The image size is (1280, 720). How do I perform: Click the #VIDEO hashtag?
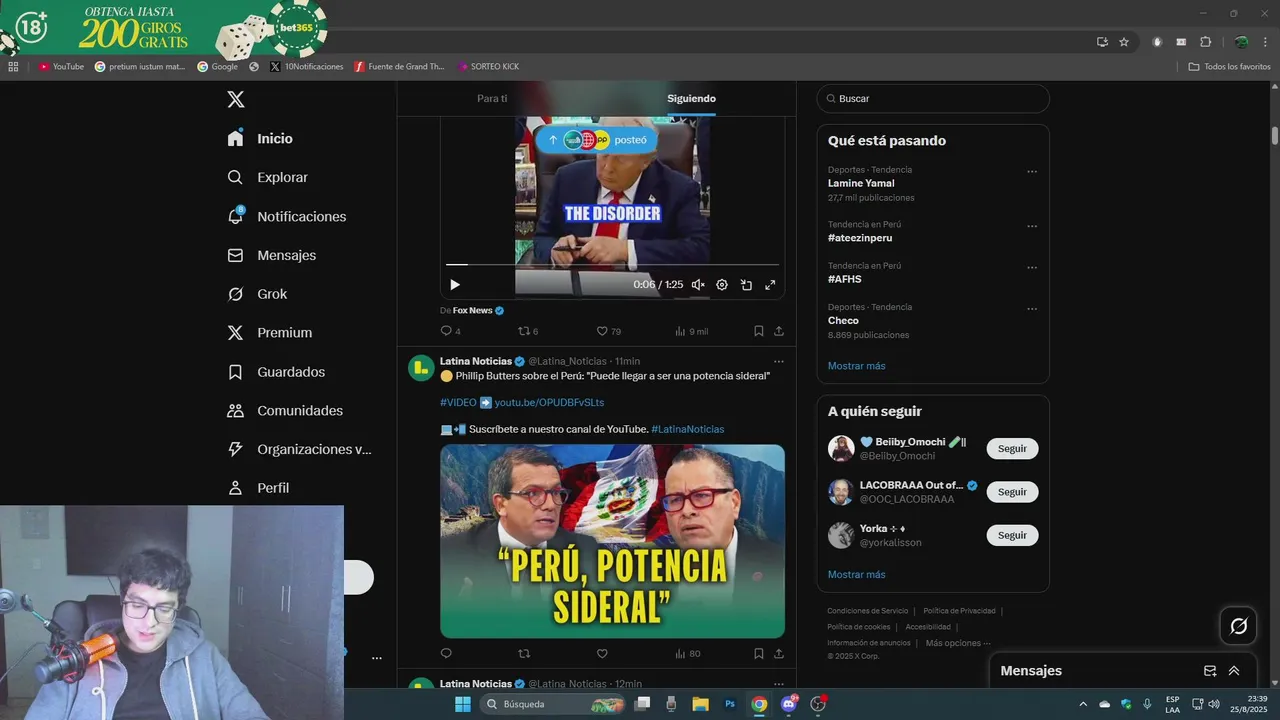tap(458, 402)
